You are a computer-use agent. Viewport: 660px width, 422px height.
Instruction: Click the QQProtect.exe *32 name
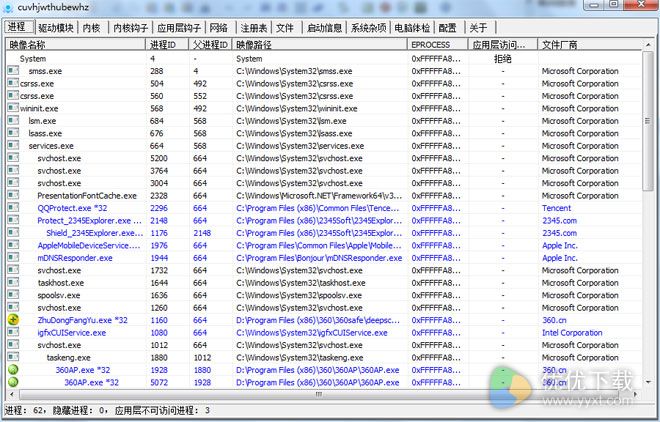(72, 208)
